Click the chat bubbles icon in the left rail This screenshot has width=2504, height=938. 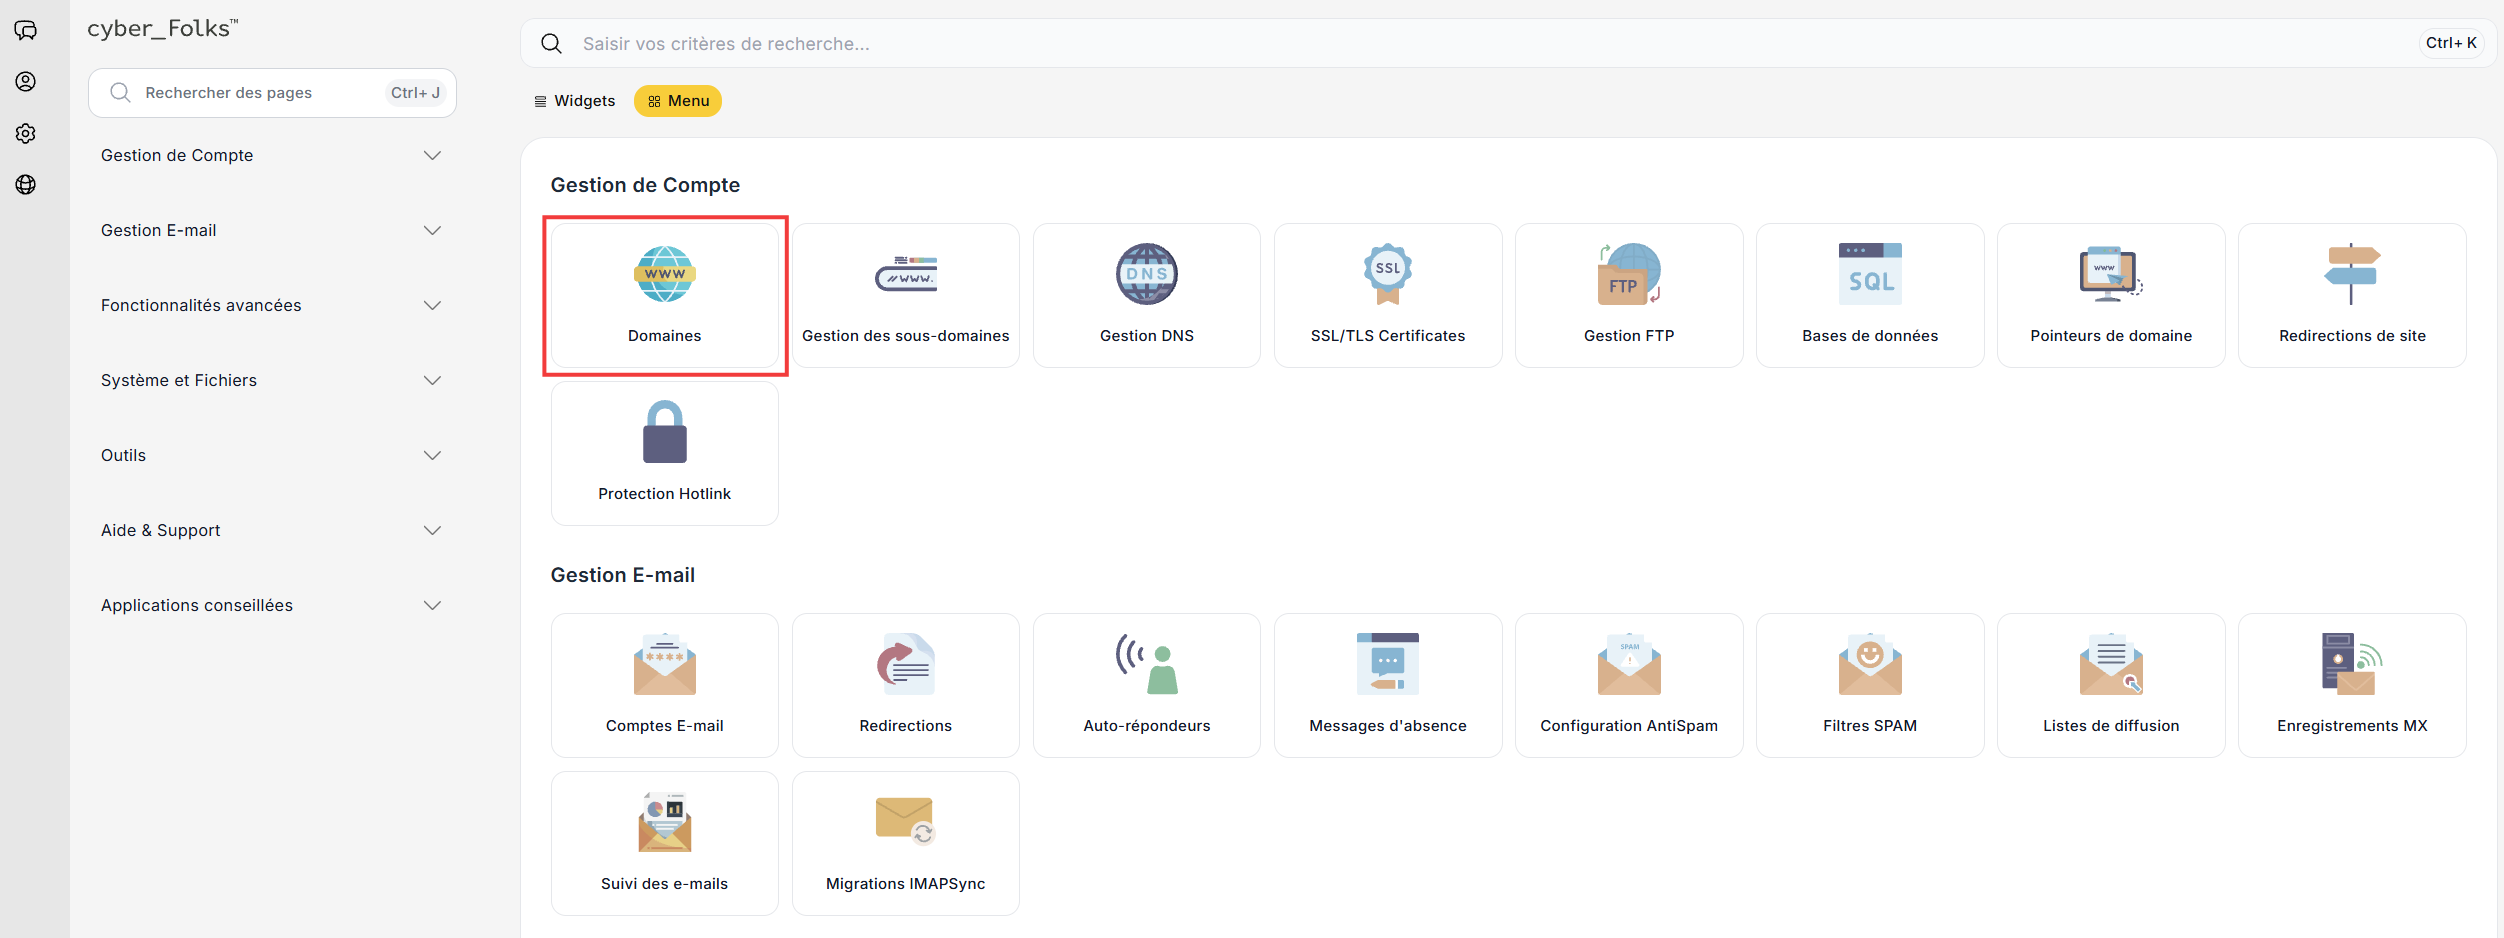click(x=26, y=30)
